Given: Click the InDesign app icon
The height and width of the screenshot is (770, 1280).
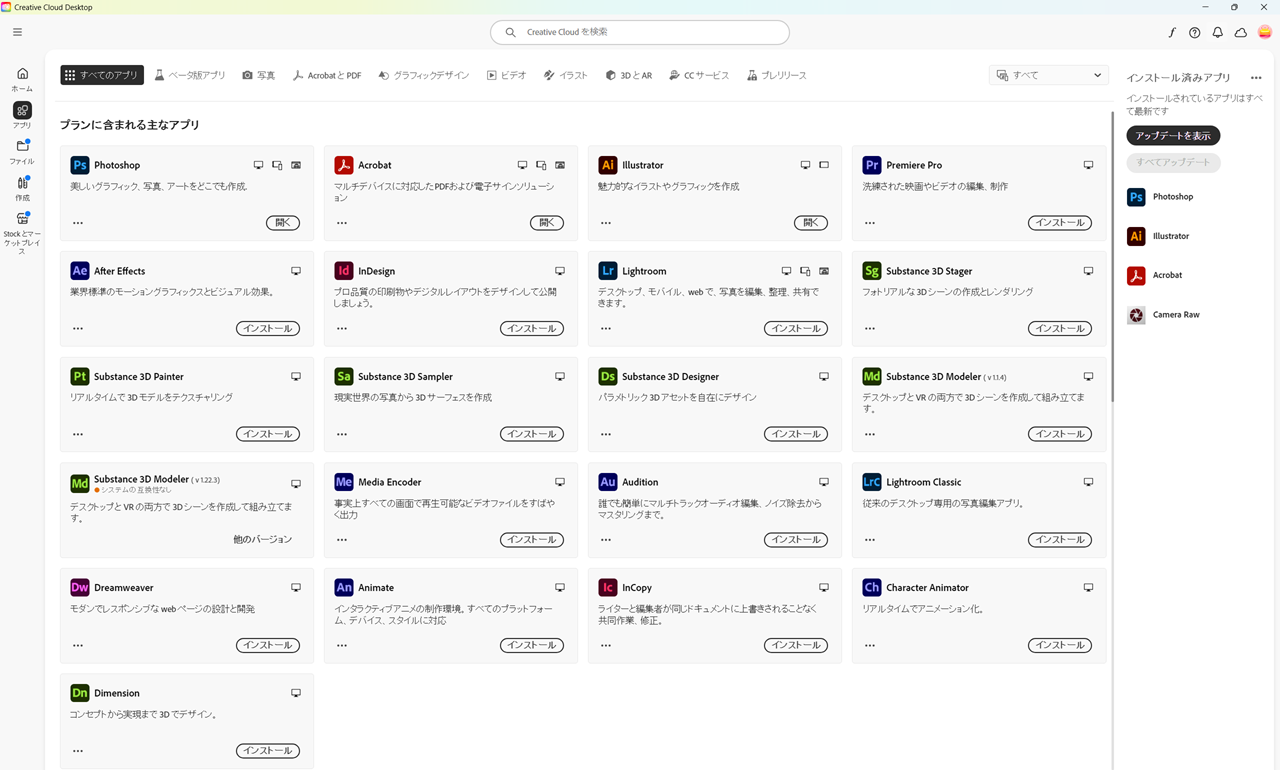Looking at the screenshot, I should coord(344,271).
